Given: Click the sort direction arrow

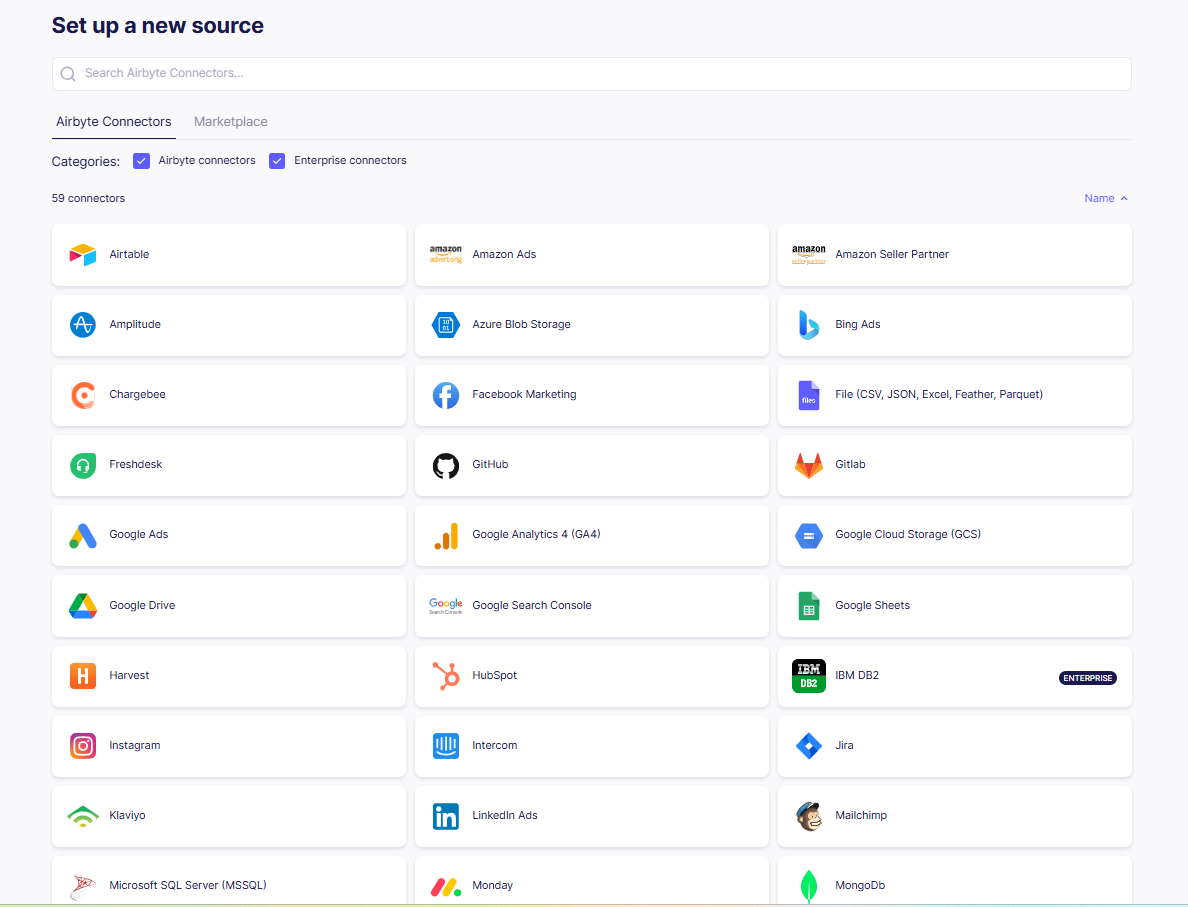Looking at the screenshot, I should coord(1124,198).
